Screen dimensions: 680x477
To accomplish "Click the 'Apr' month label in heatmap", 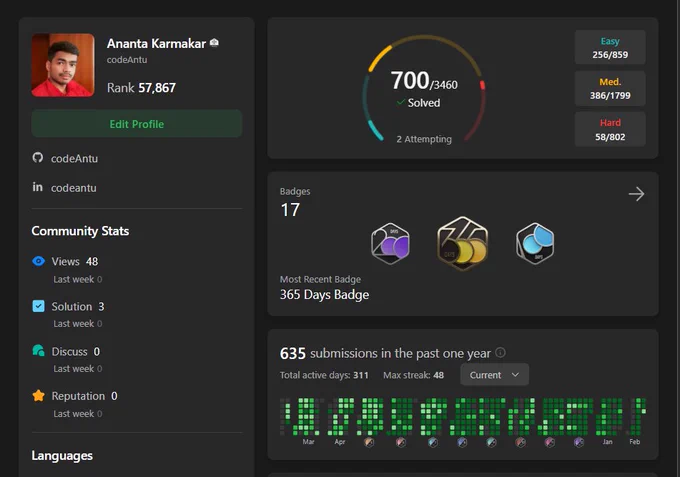I will tap(340, 442).
